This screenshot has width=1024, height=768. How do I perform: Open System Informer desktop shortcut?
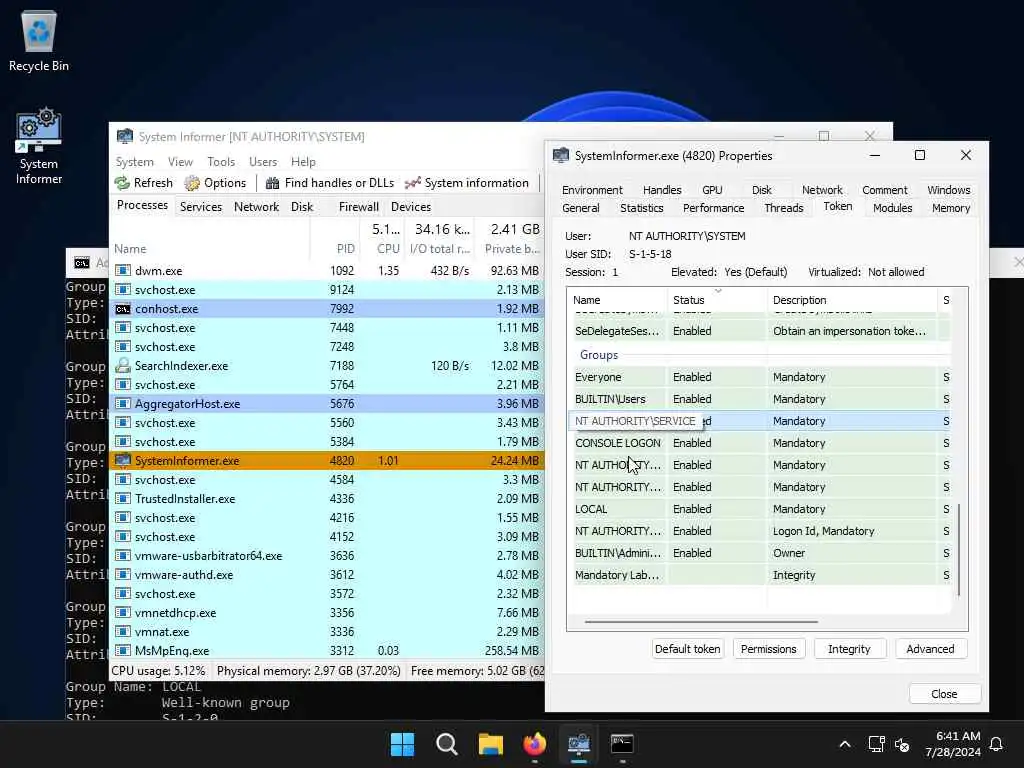39,146
